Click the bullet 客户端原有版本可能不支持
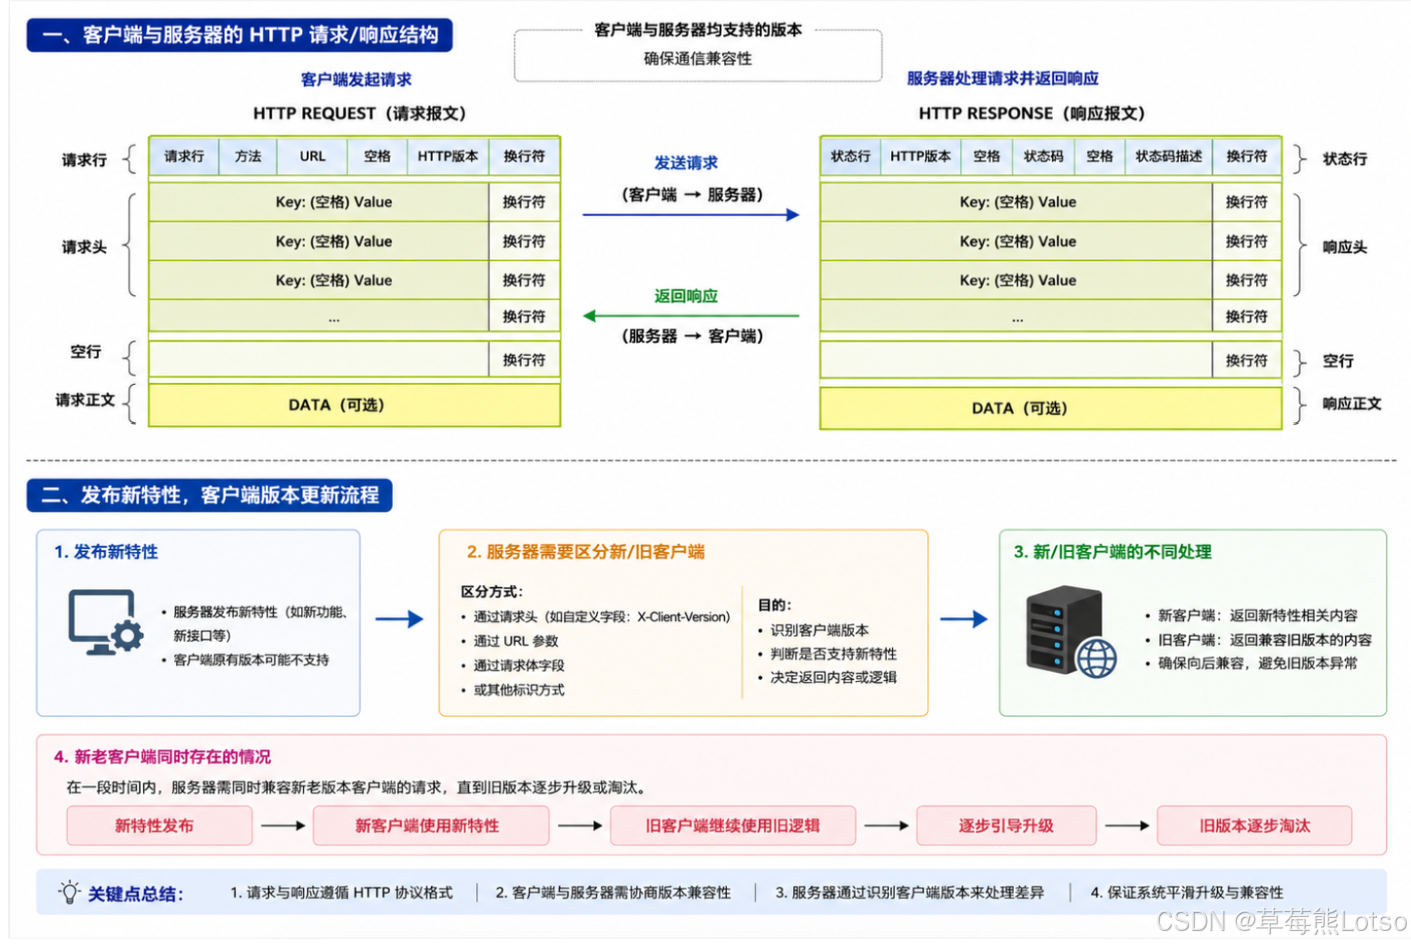The image size is (1411, 947). pyautogui.click(x=250, y=660)
